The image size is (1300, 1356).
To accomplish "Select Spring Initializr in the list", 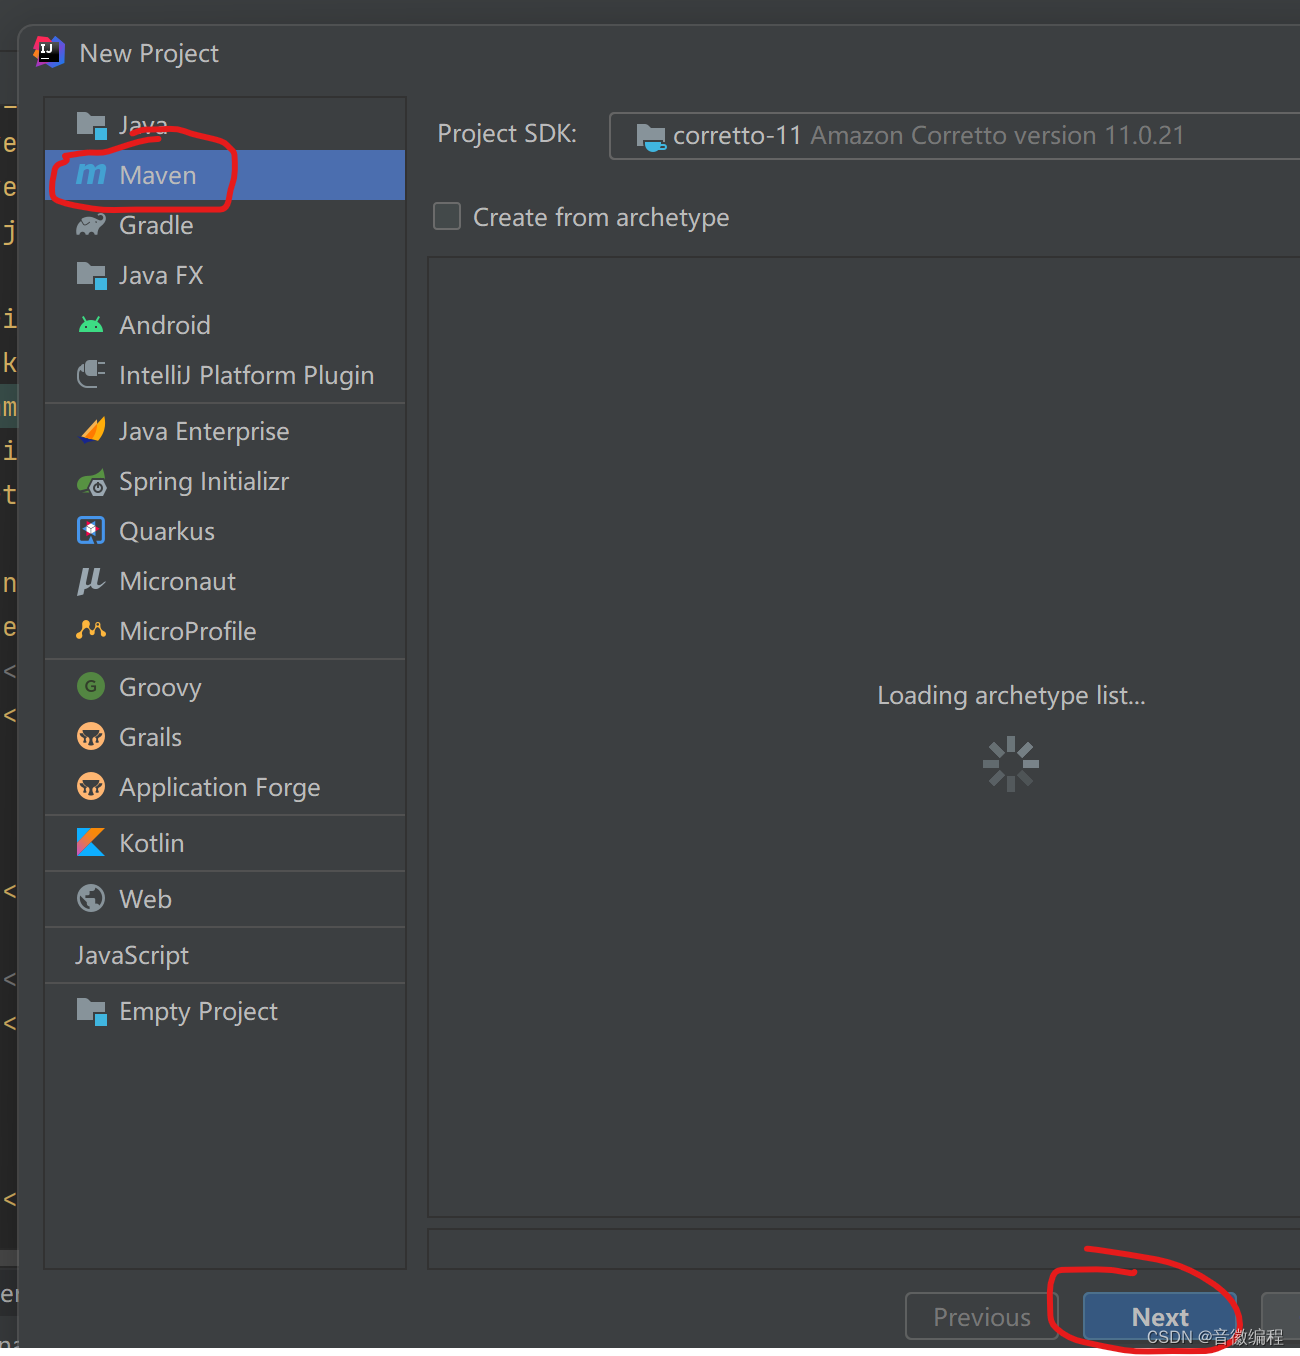I will (225, 481).
